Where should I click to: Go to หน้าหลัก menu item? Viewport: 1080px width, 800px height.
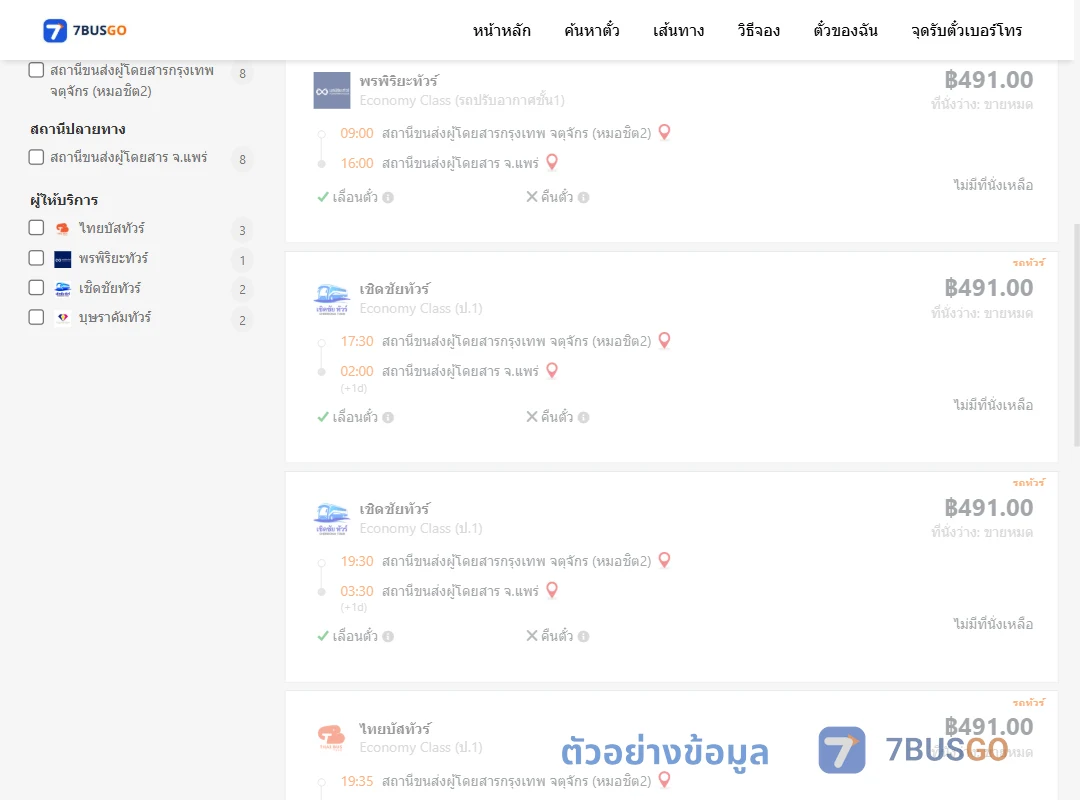click(501, 30)
